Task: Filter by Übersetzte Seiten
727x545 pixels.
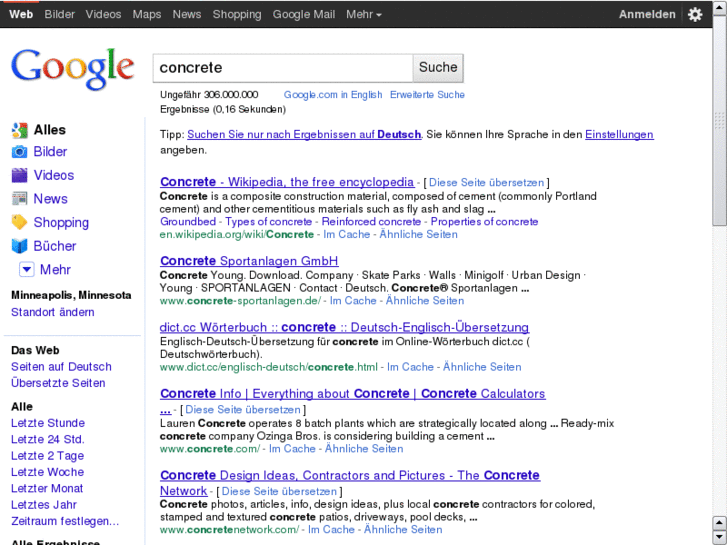Action: pyautogui.click(x=58, y=383)
